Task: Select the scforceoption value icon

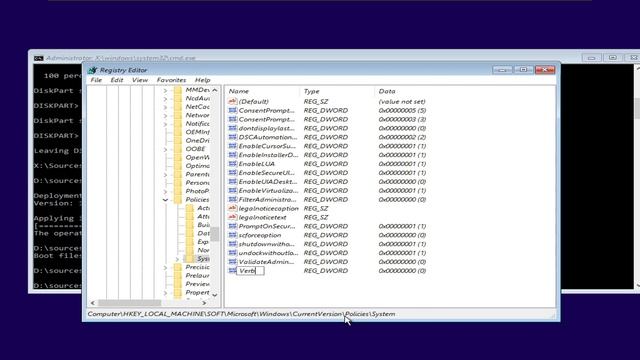Action: click(233, 235)
